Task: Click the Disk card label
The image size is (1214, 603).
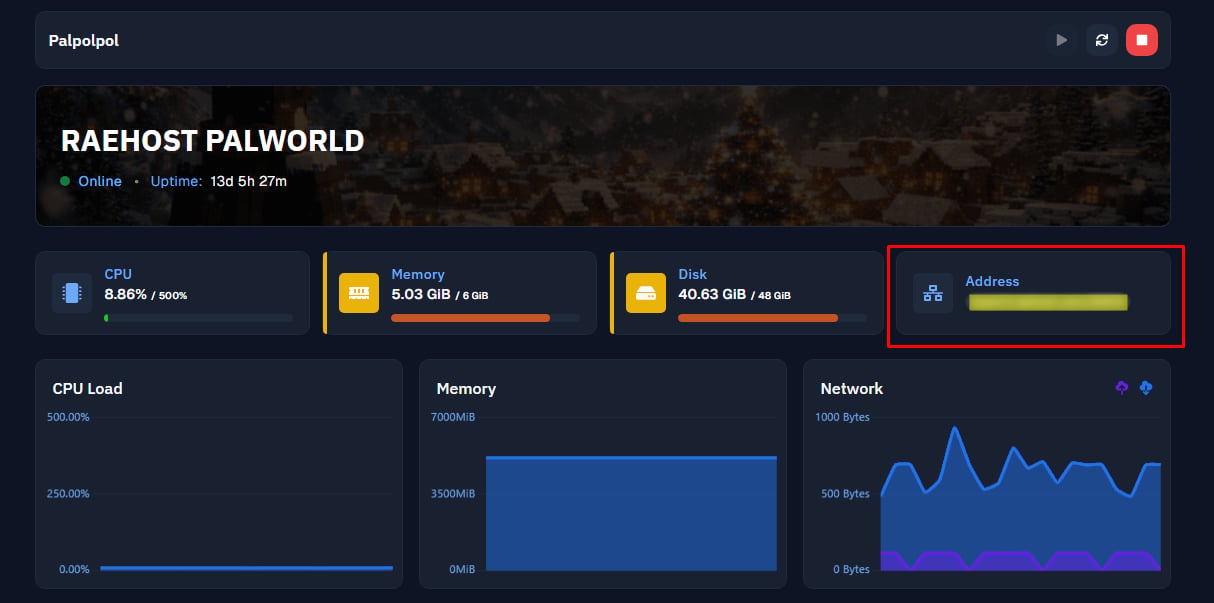Action: point(692,274)
